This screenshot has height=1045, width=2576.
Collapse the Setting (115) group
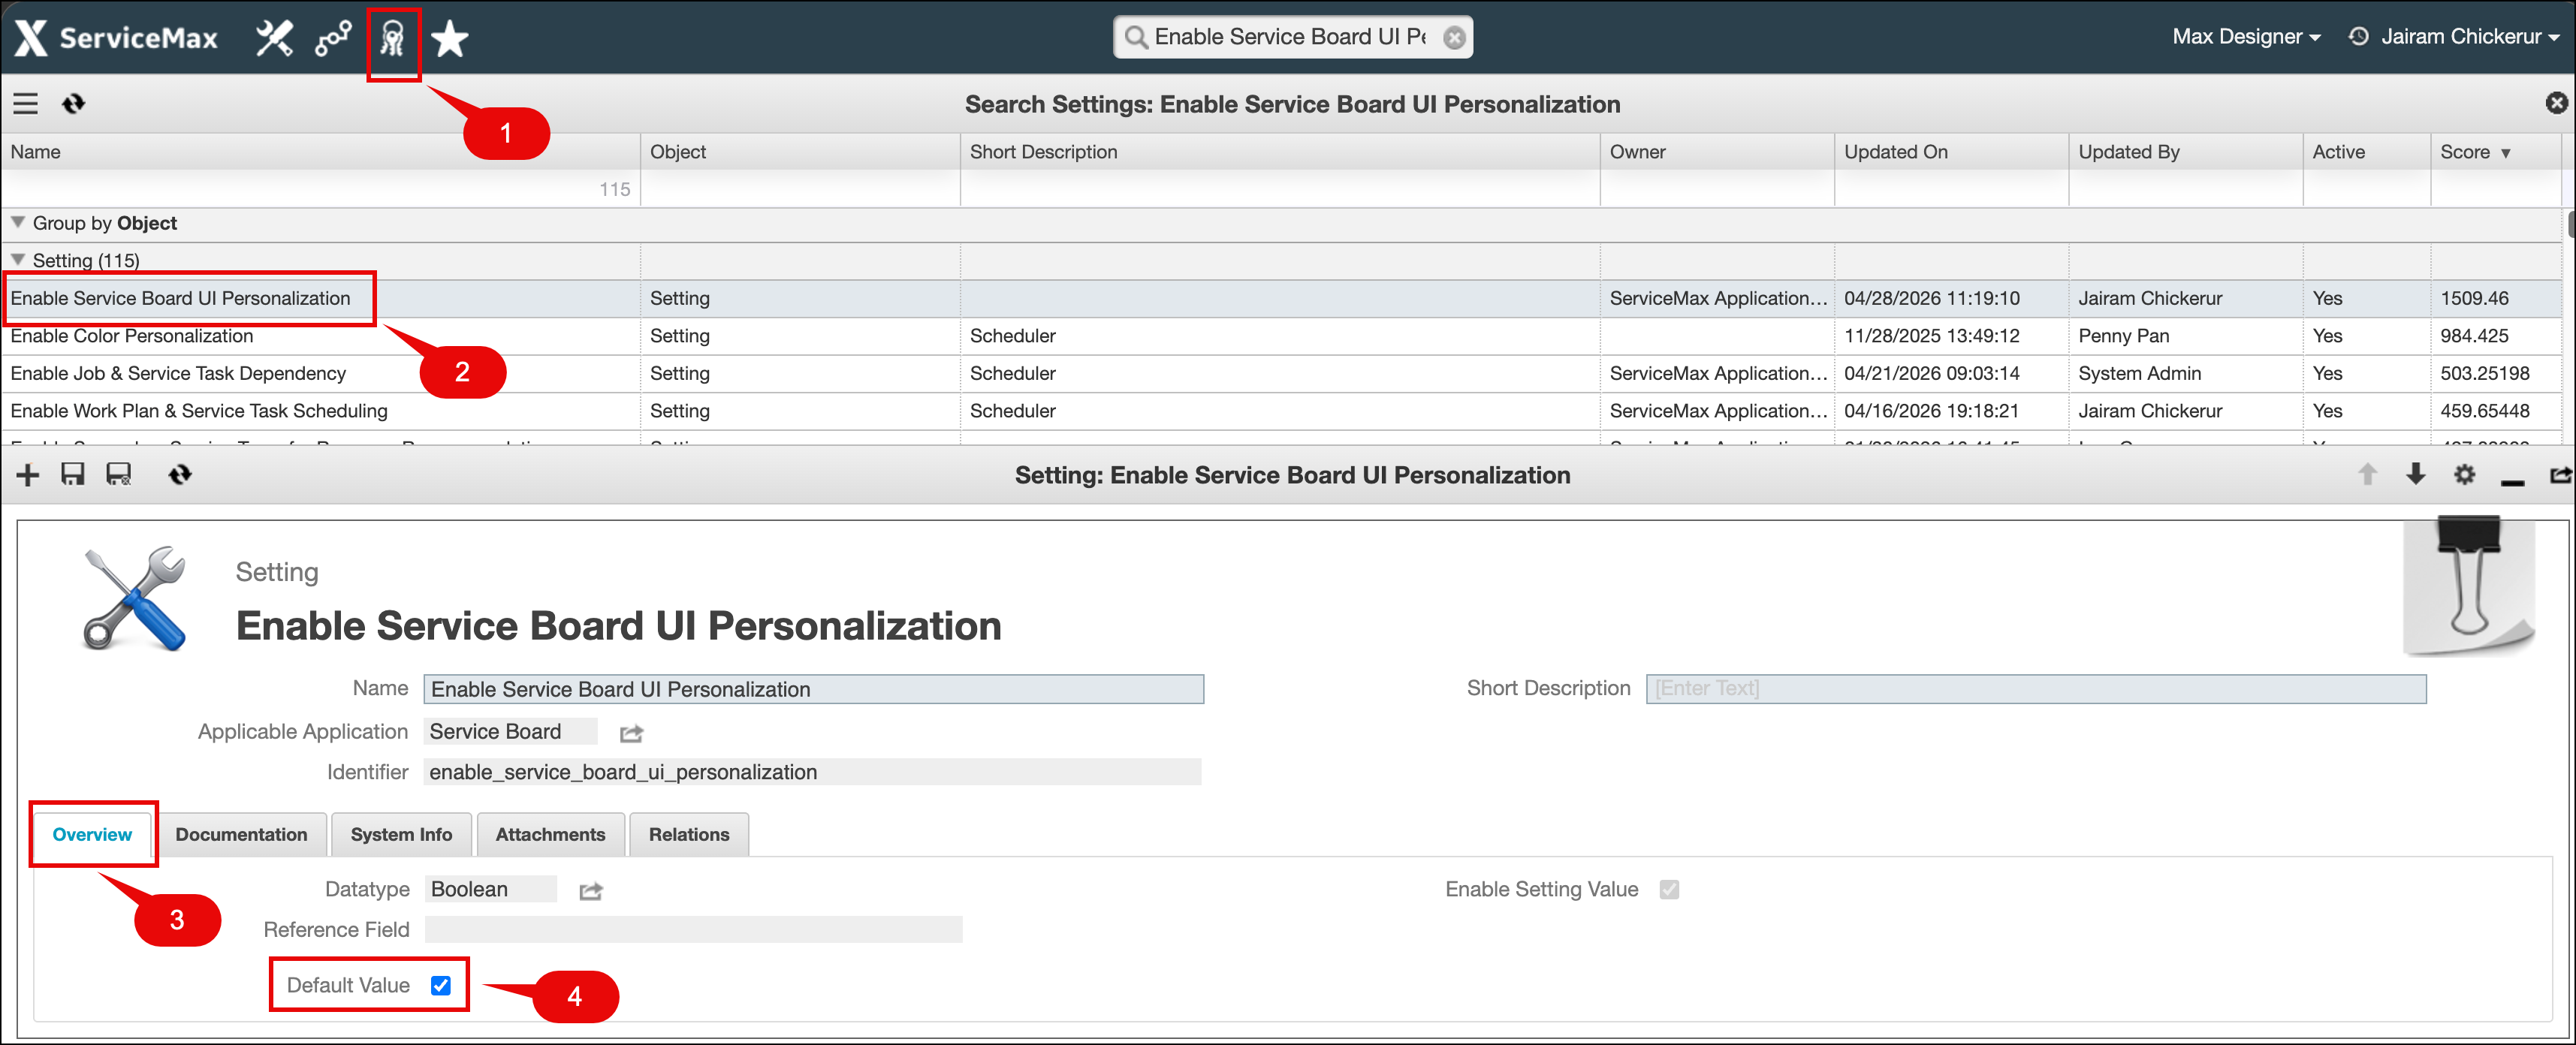point(17,259)
